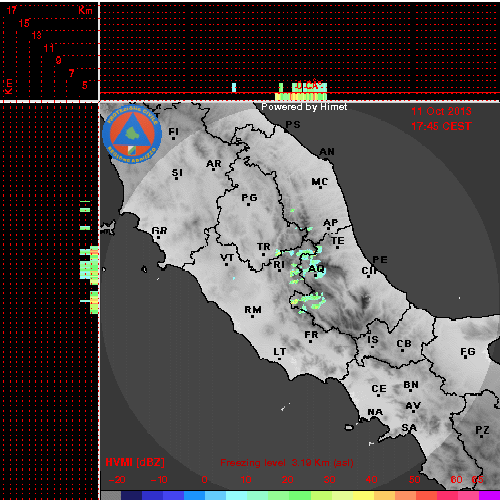Select the time stamp '17:45 CEST'

[441, 126]
